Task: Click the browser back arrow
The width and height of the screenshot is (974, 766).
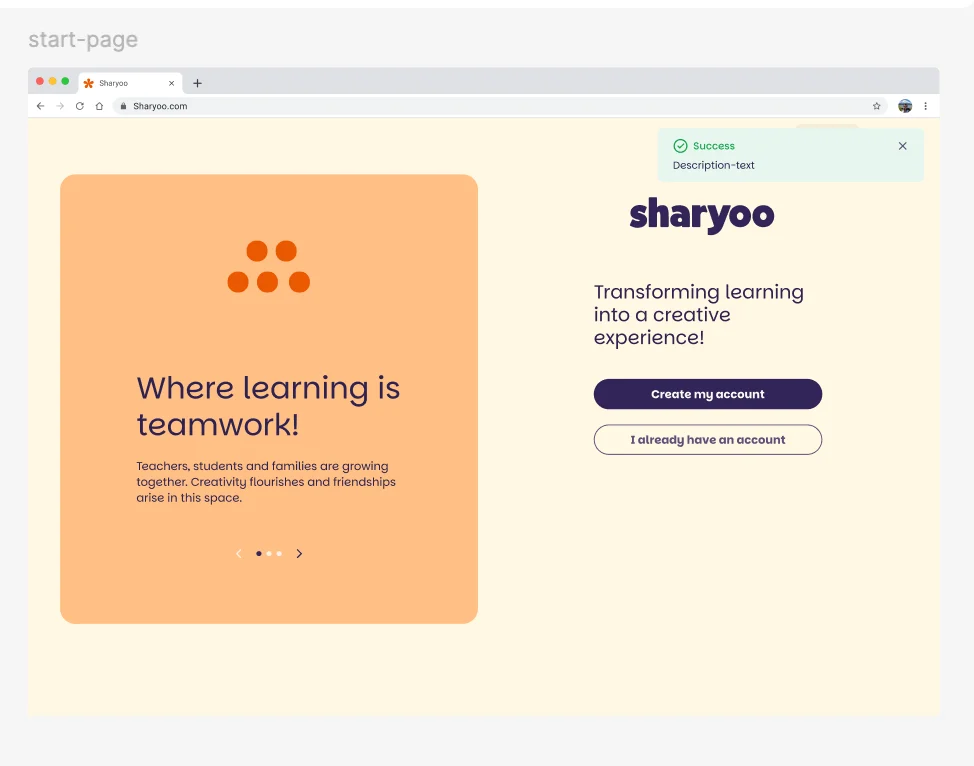Action: pyautogui.click(x=40, y=106)
